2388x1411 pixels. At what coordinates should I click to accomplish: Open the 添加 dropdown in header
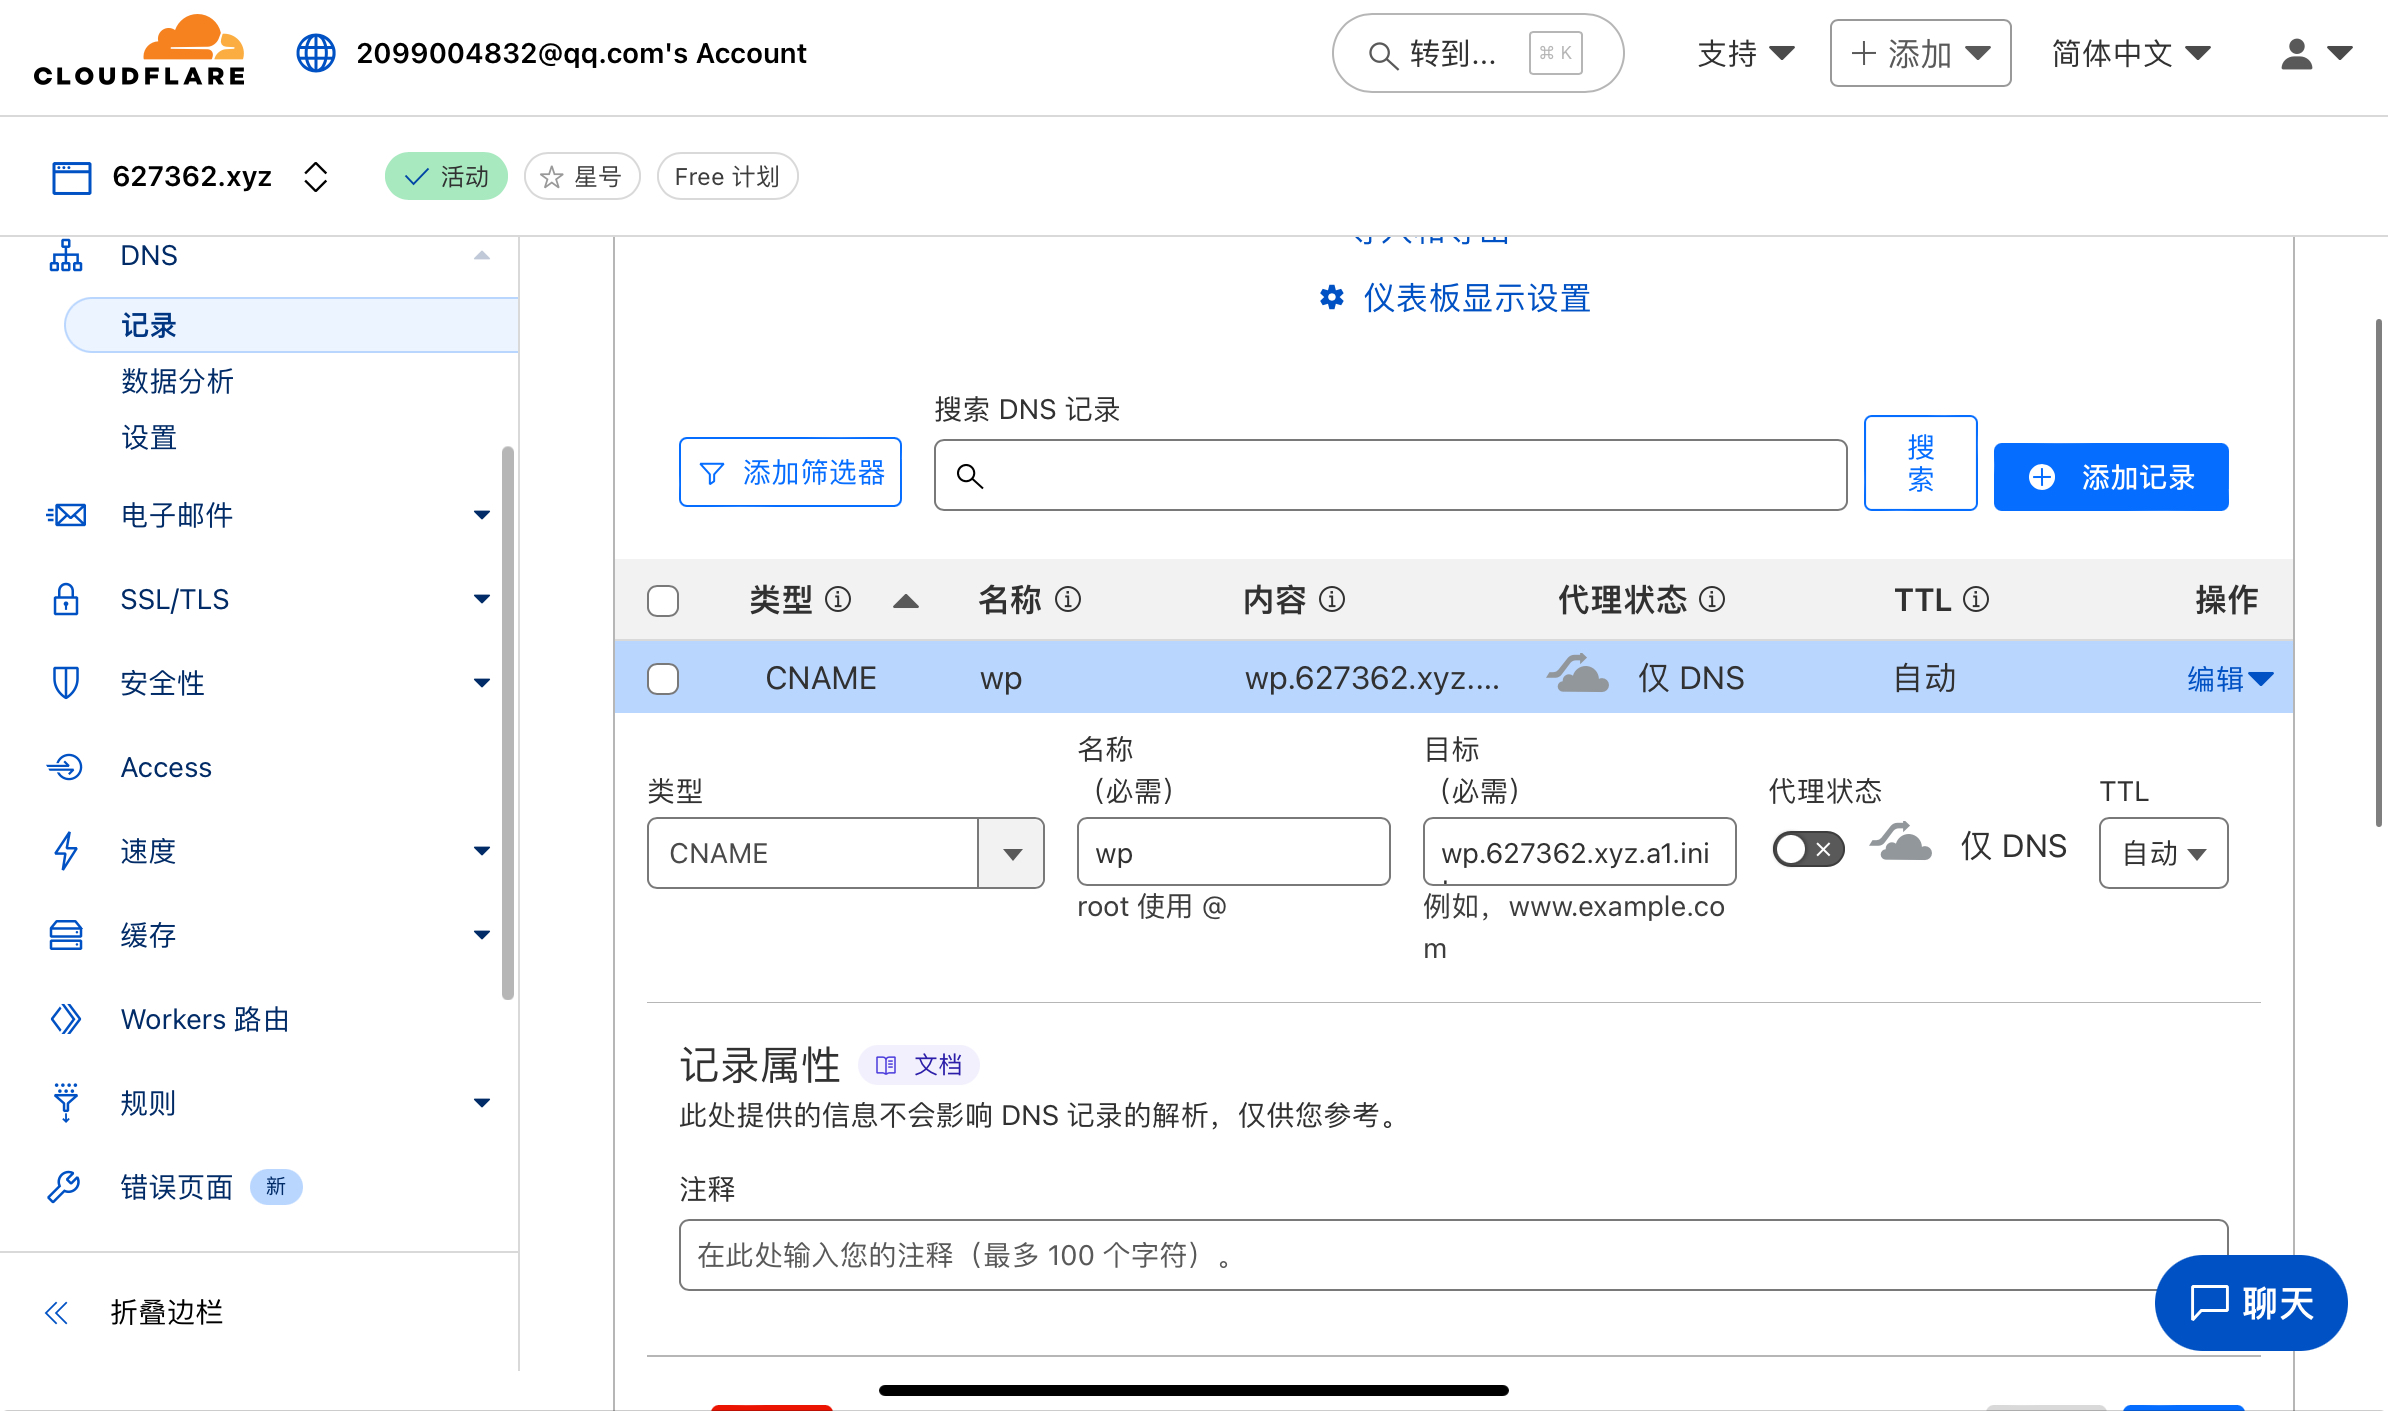(1920, 53)
